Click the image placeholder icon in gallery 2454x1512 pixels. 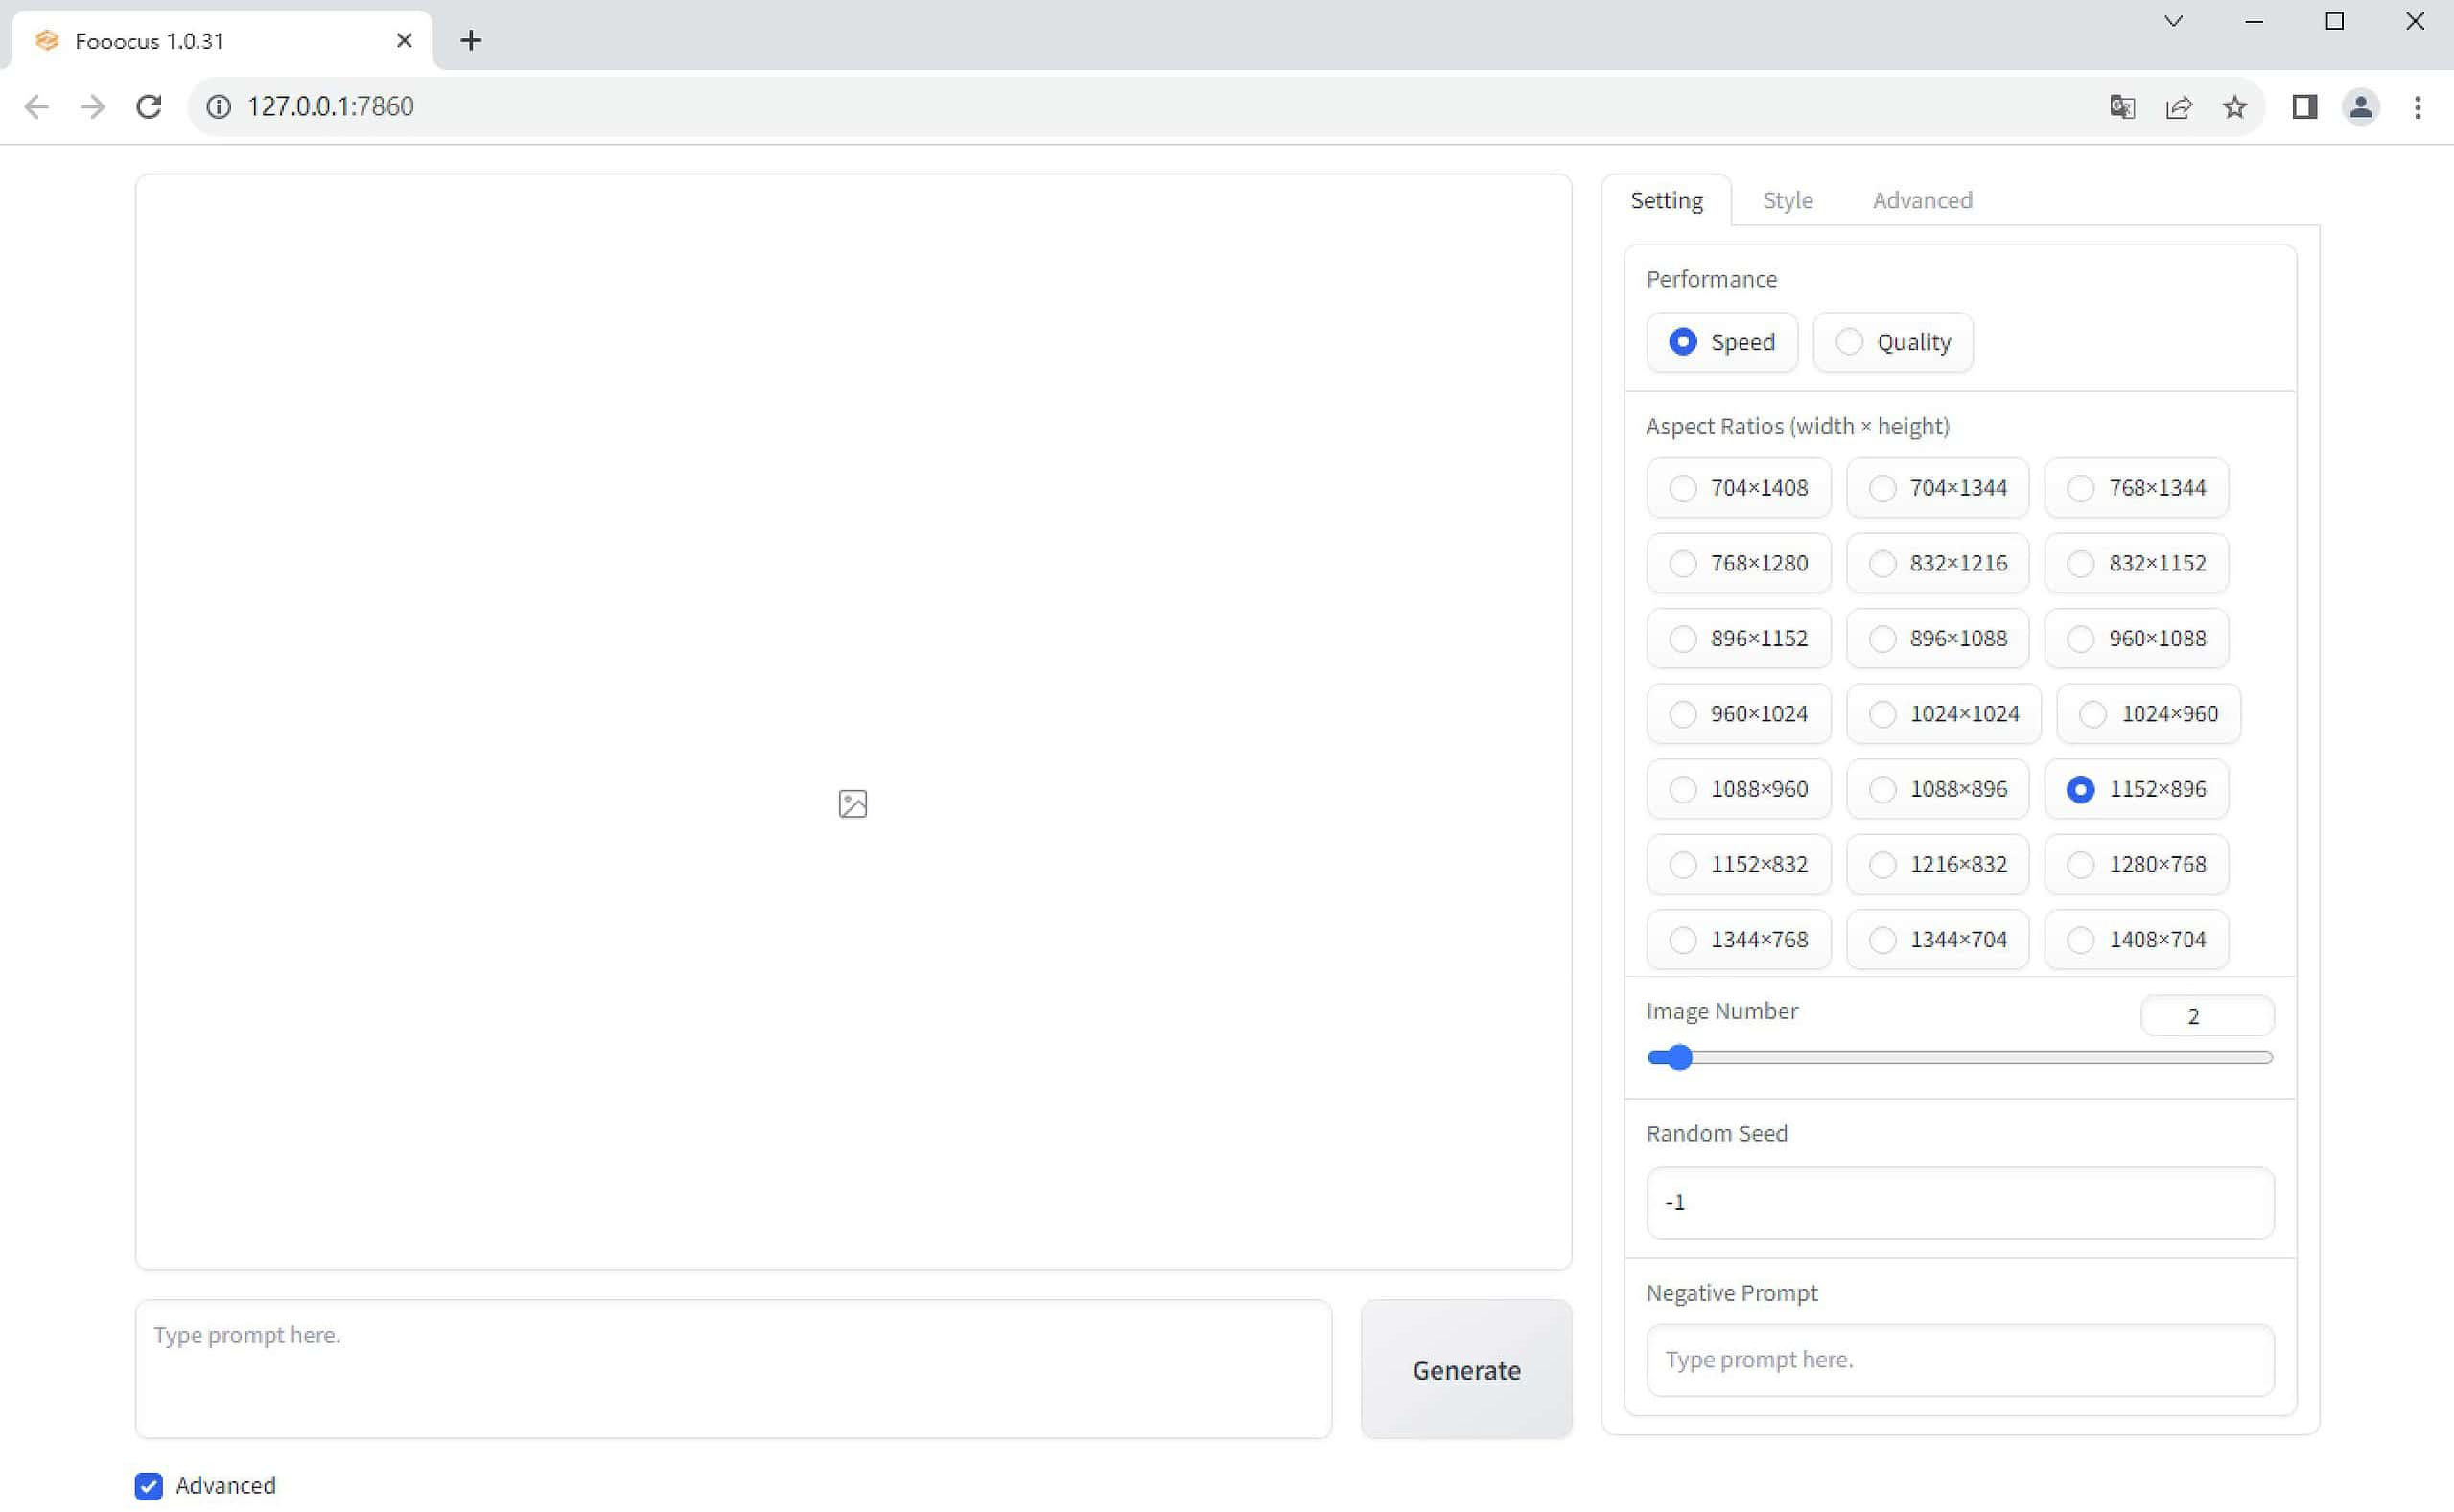[x=853, y=804]
